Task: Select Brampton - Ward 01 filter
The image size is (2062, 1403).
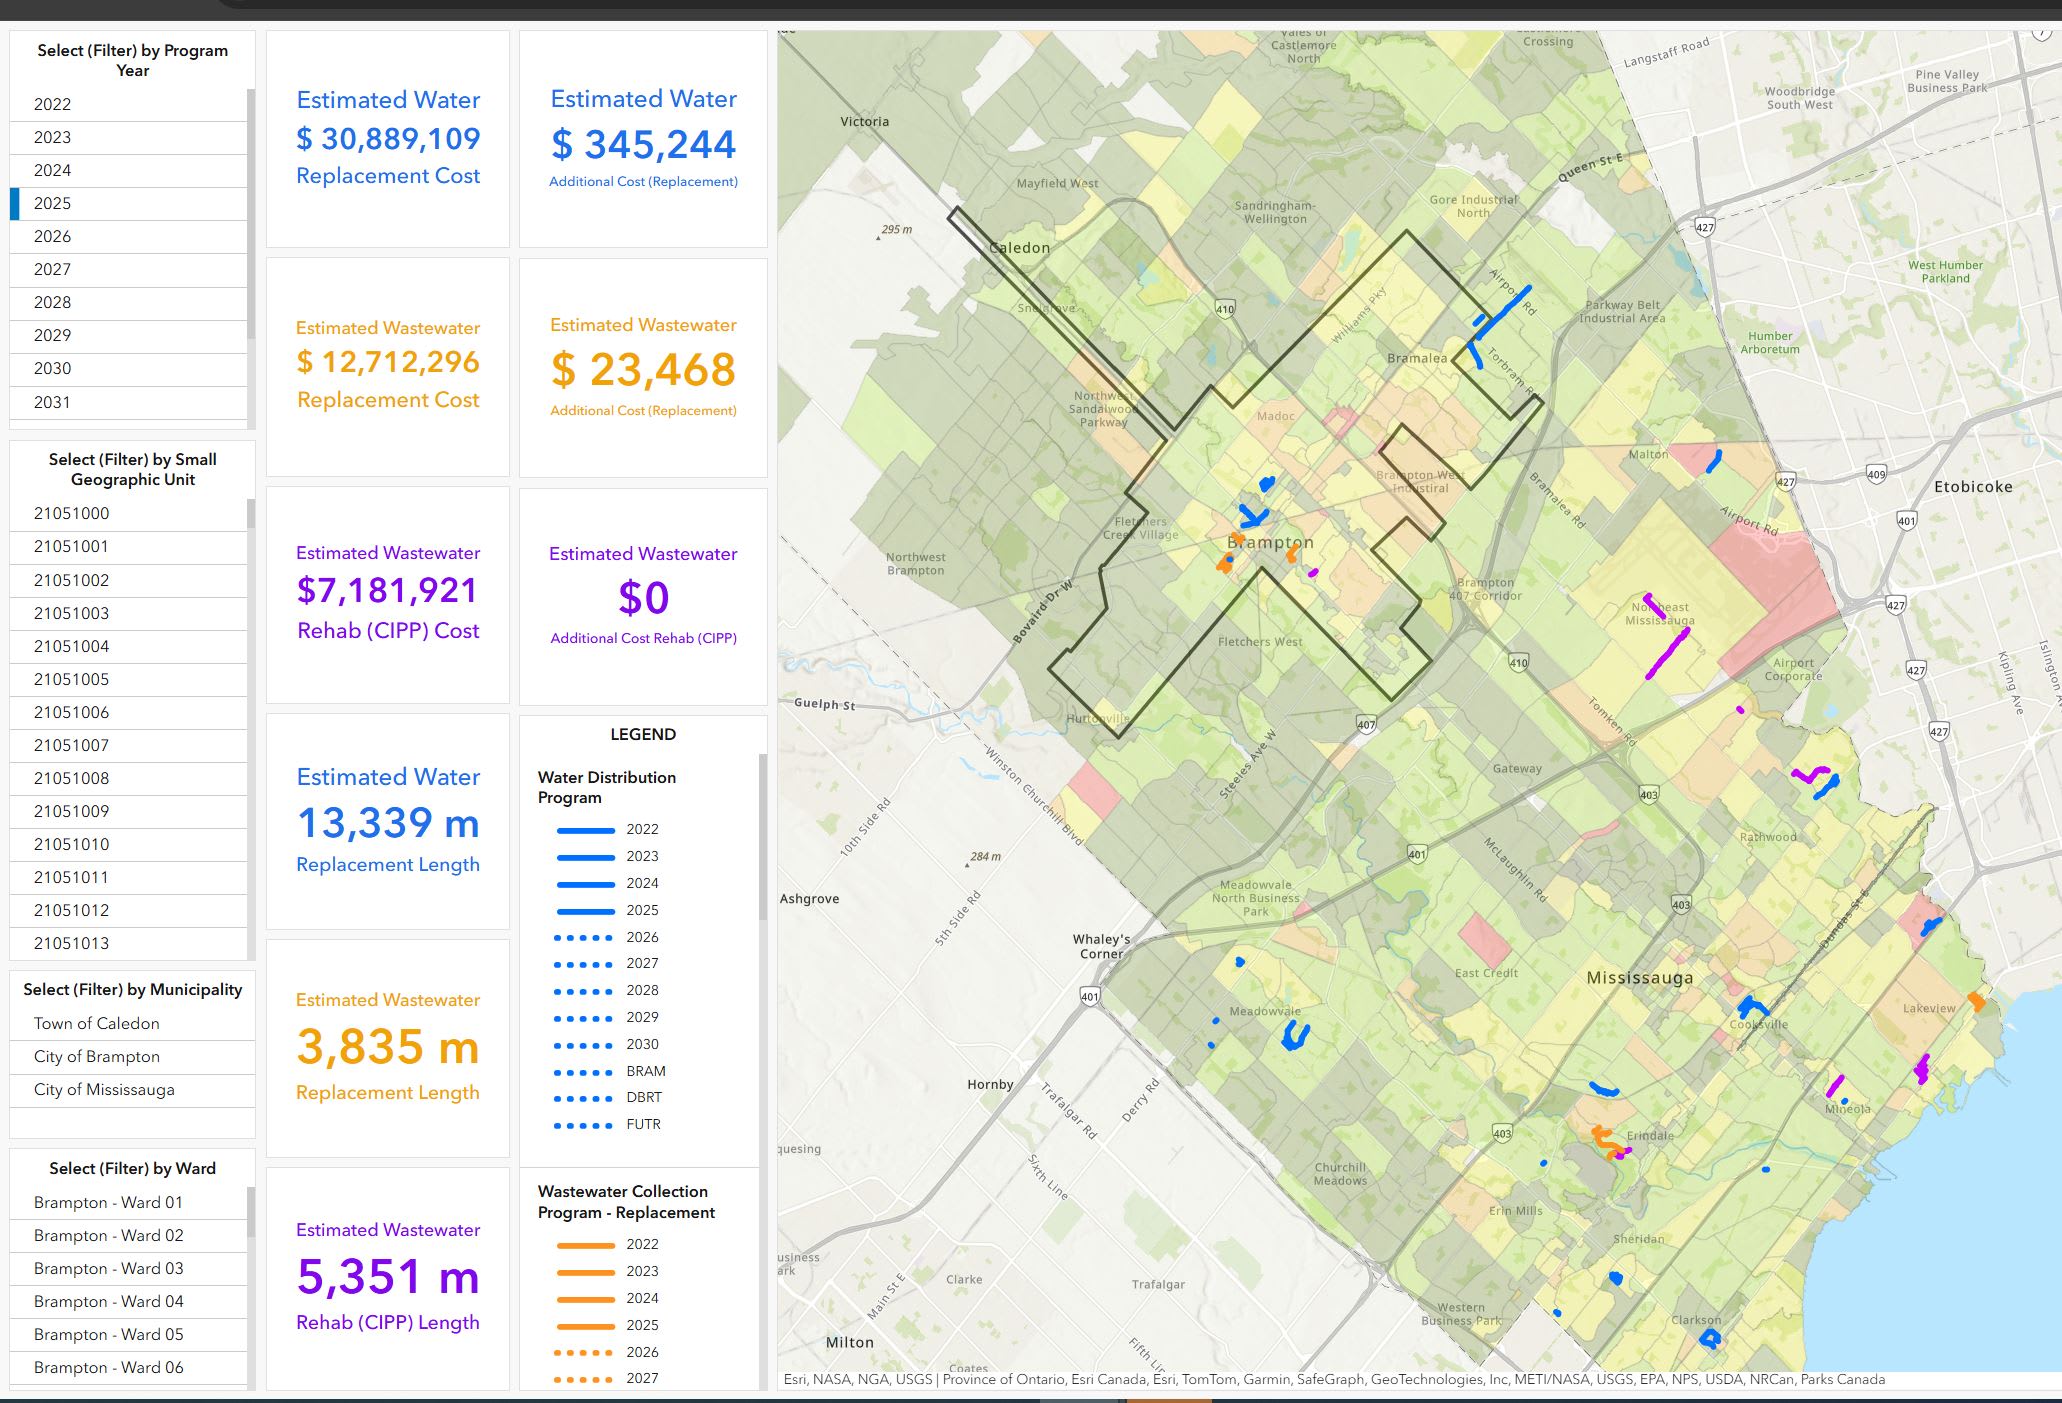Action: [128, 1203]
